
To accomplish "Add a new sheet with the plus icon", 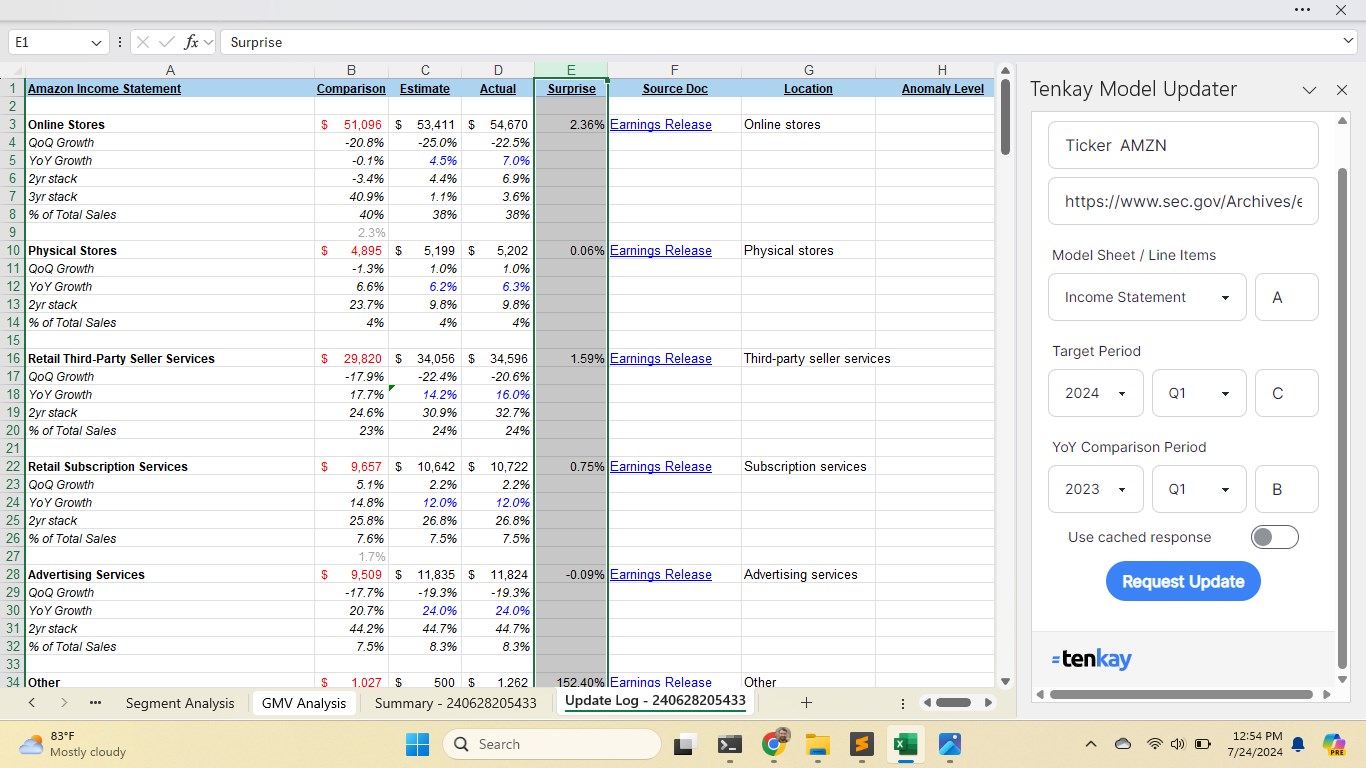I will (x=806, y=703).
